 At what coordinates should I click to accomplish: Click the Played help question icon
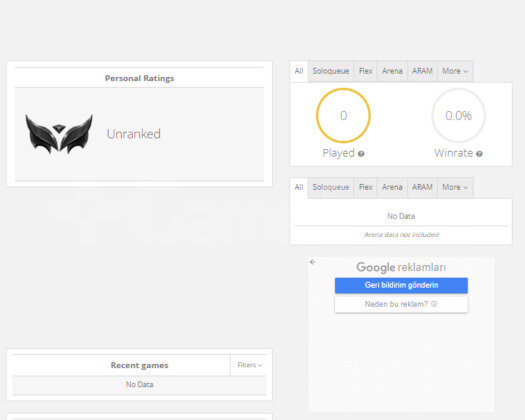pos(361,154)
